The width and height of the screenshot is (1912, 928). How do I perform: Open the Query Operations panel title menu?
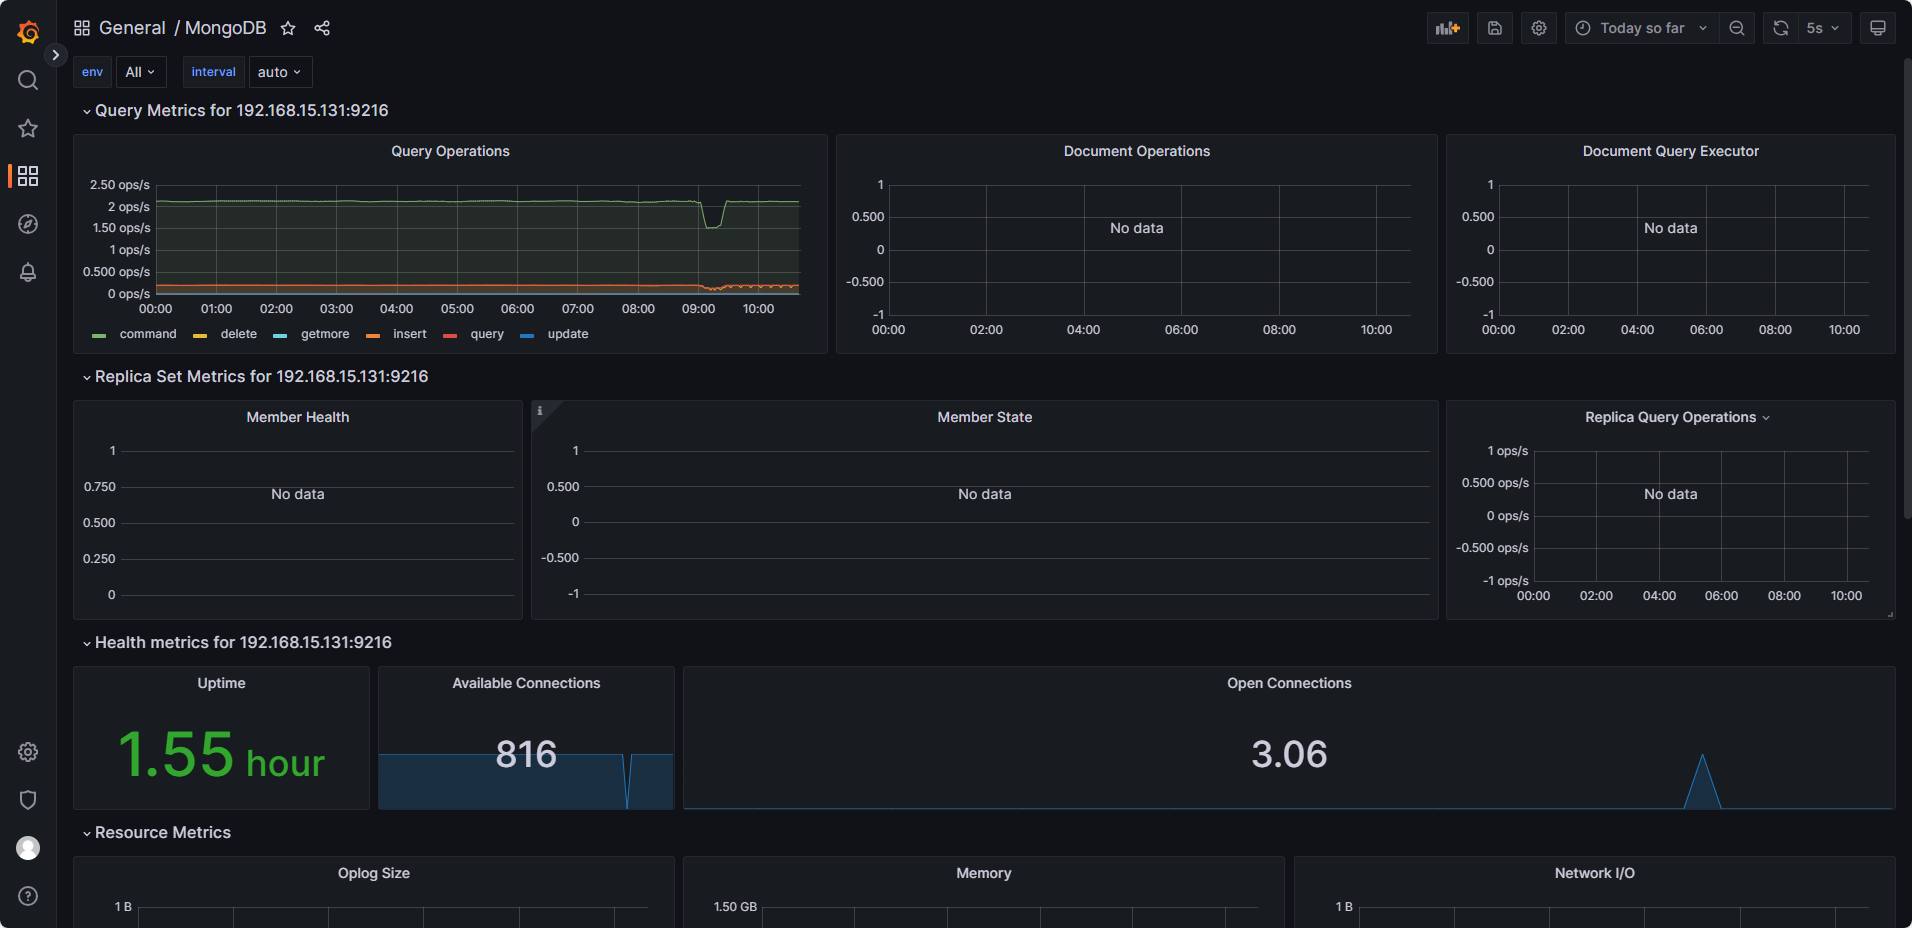click(450, 151)
